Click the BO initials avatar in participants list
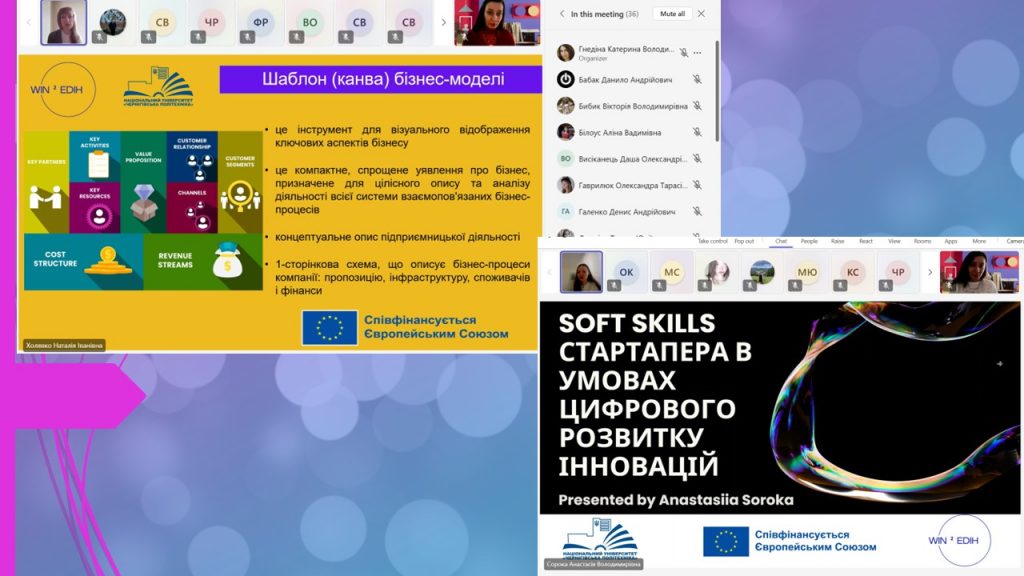The image size is (1024, 576). click(566, 159)
